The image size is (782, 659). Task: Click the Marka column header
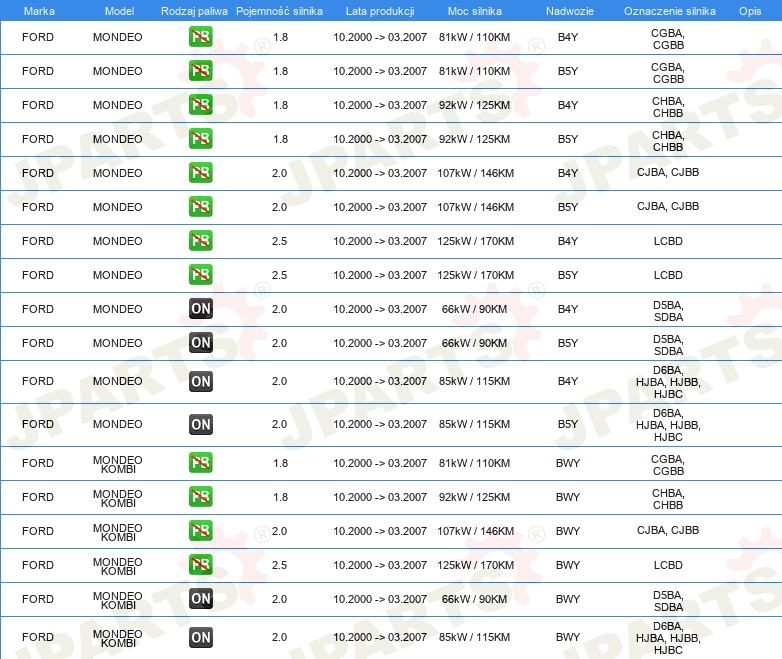tap(39, 11)
